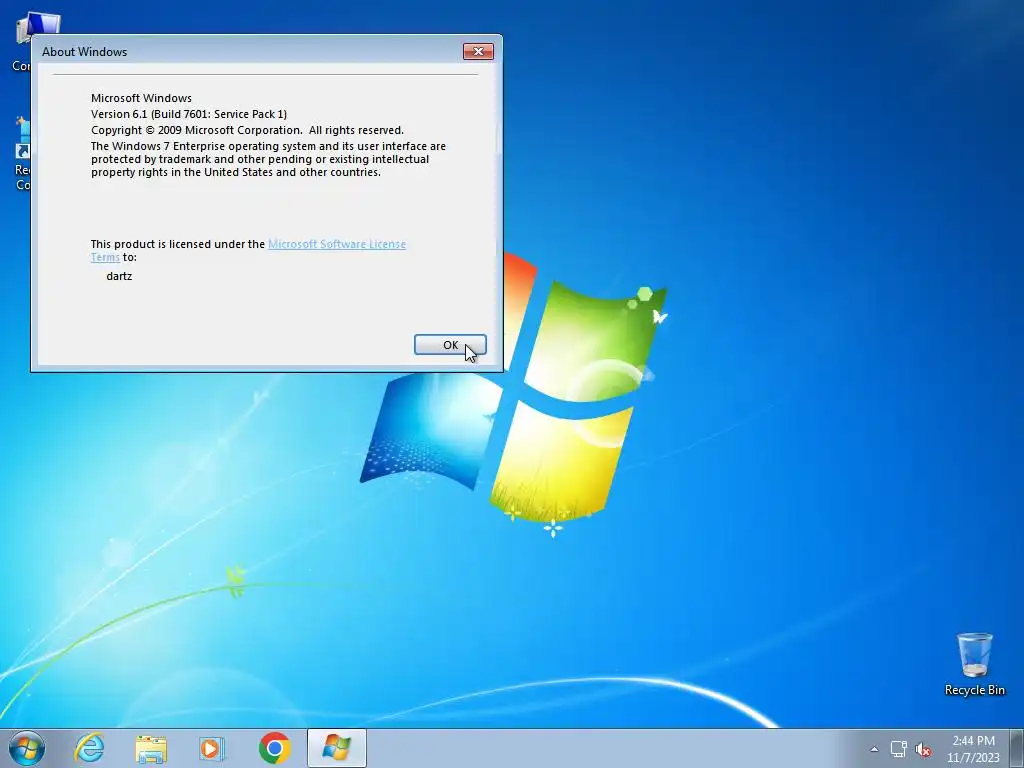Show hidden tray icons arrow
The image size is (1024, 768).
[874, 749]
